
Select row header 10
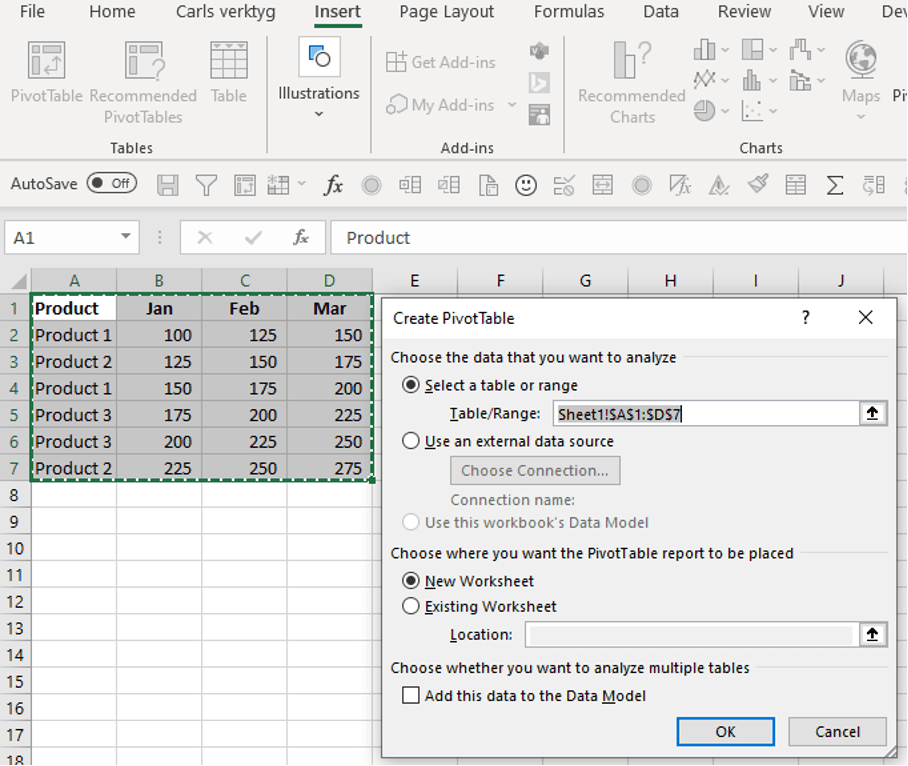click(x=15, y=548)
